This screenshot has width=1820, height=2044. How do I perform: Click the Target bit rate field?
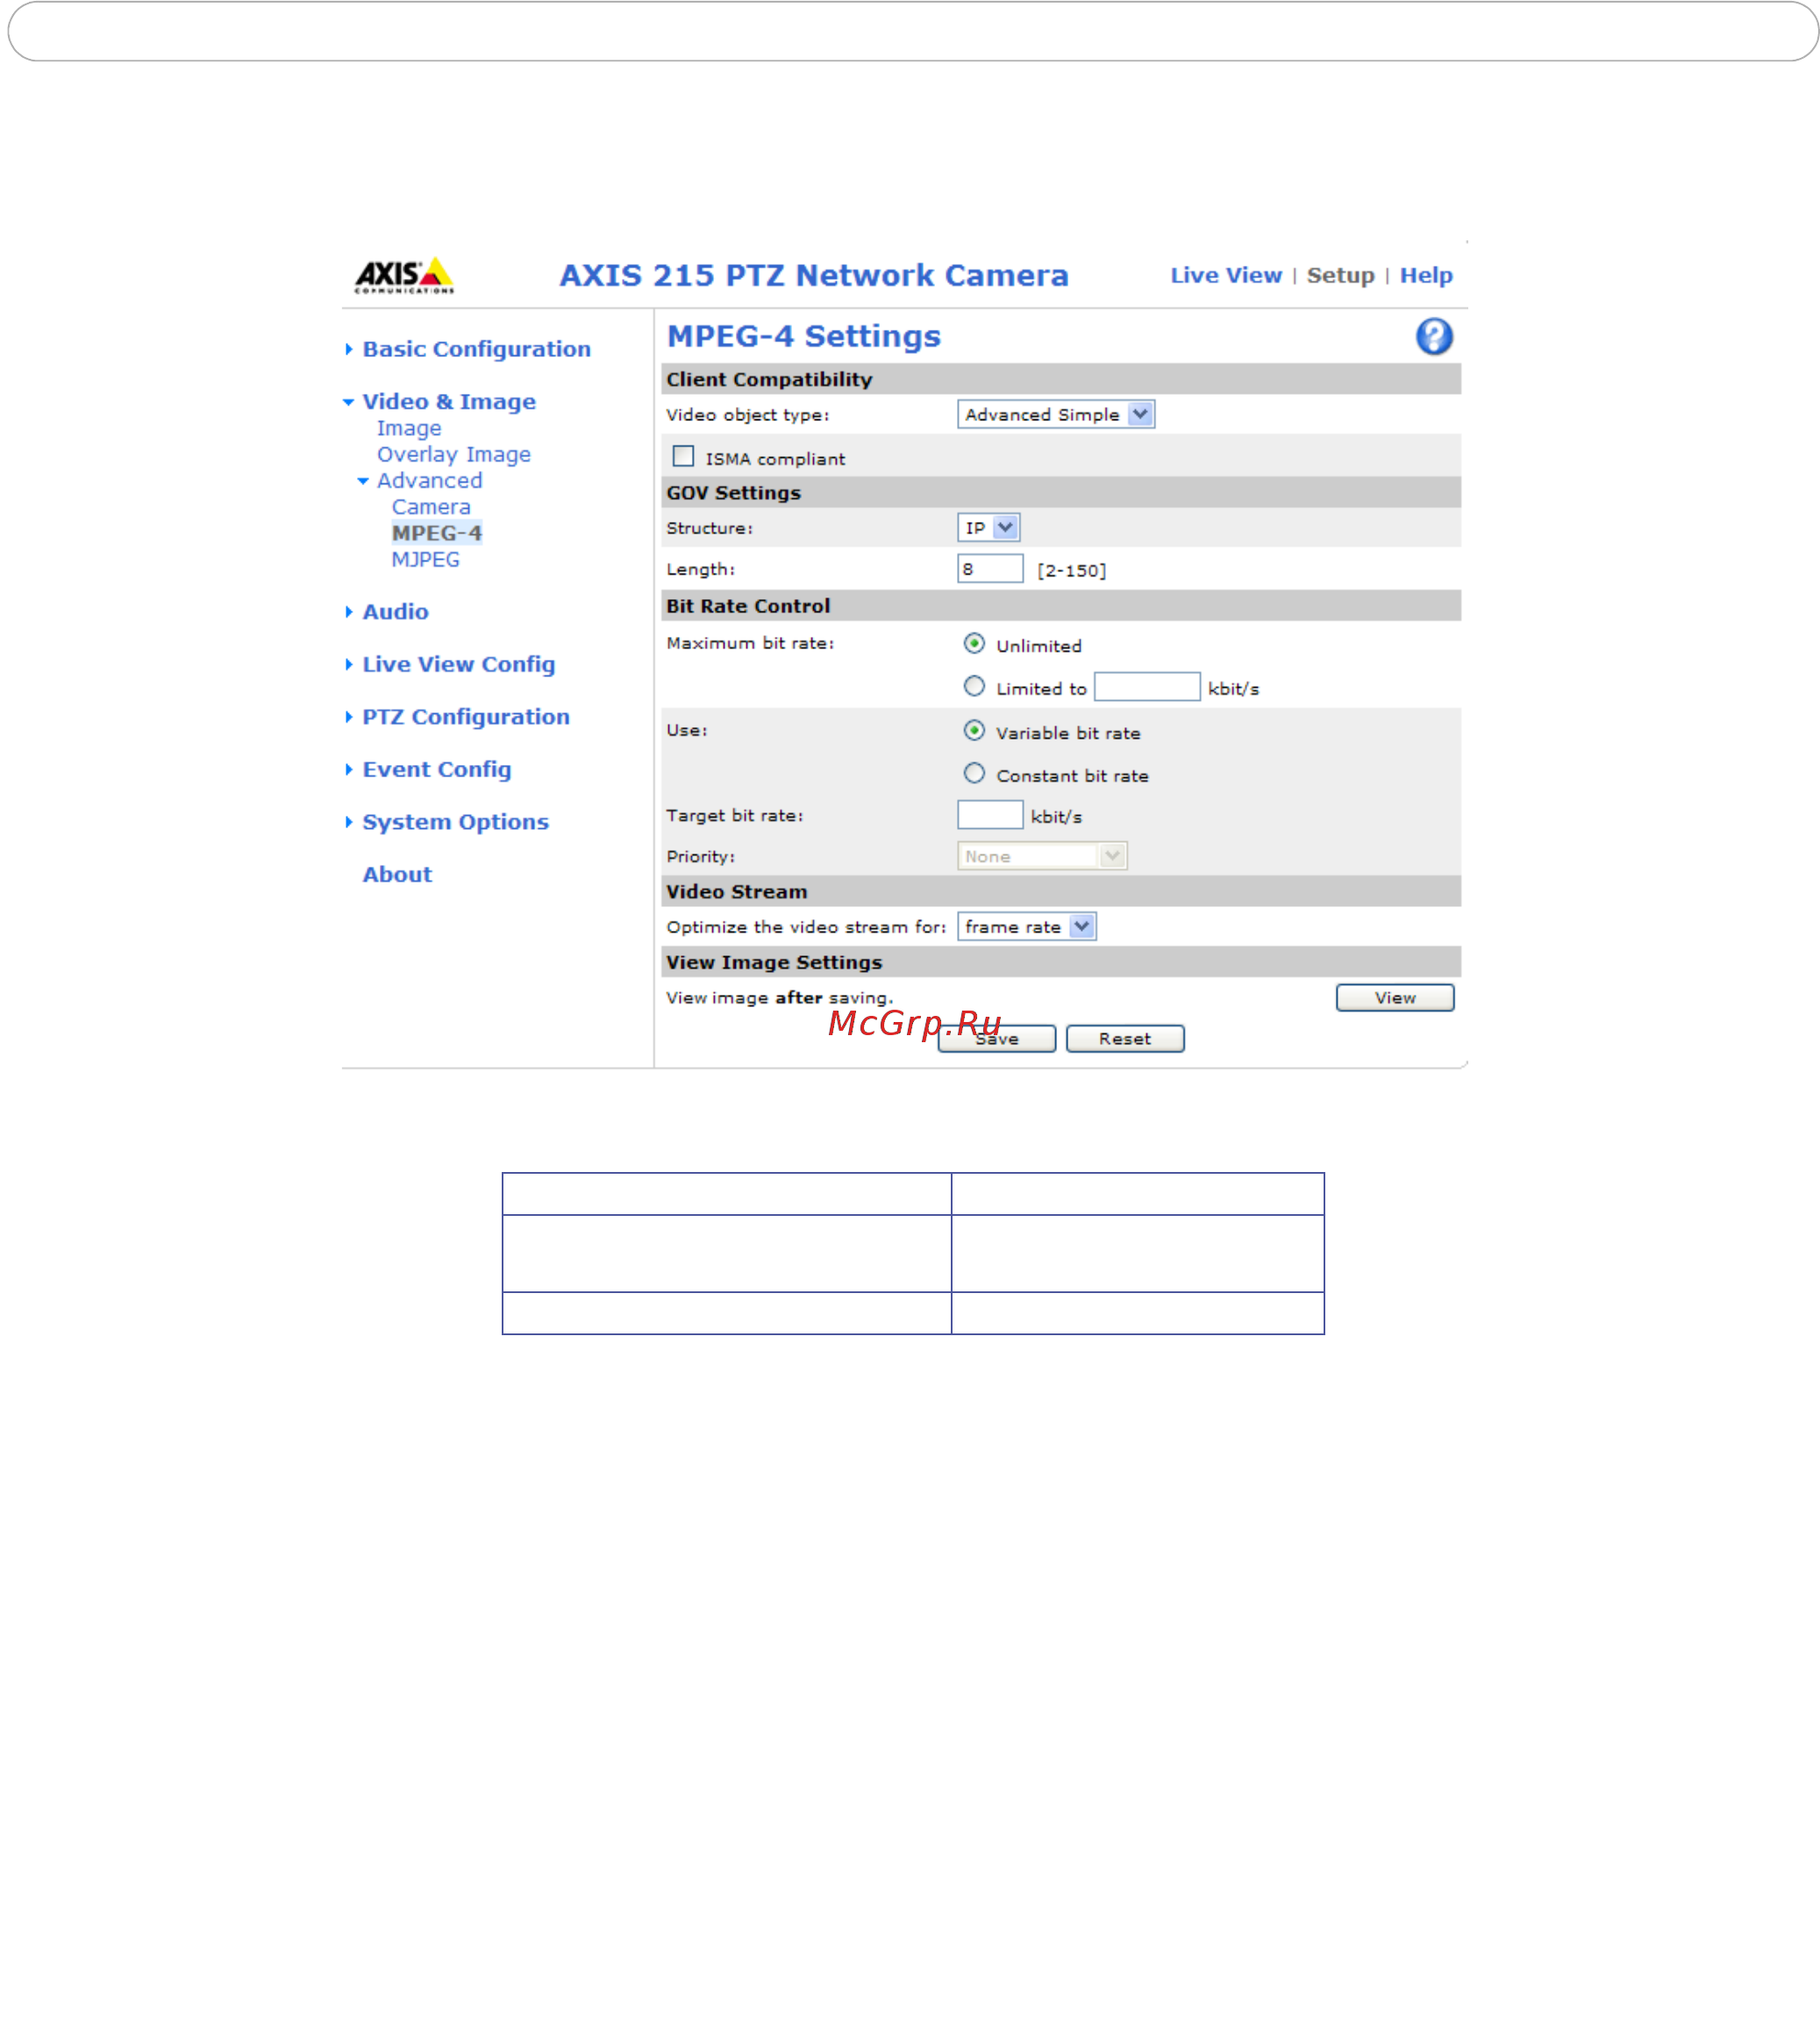pyautogui.click(x=990, y=814)
